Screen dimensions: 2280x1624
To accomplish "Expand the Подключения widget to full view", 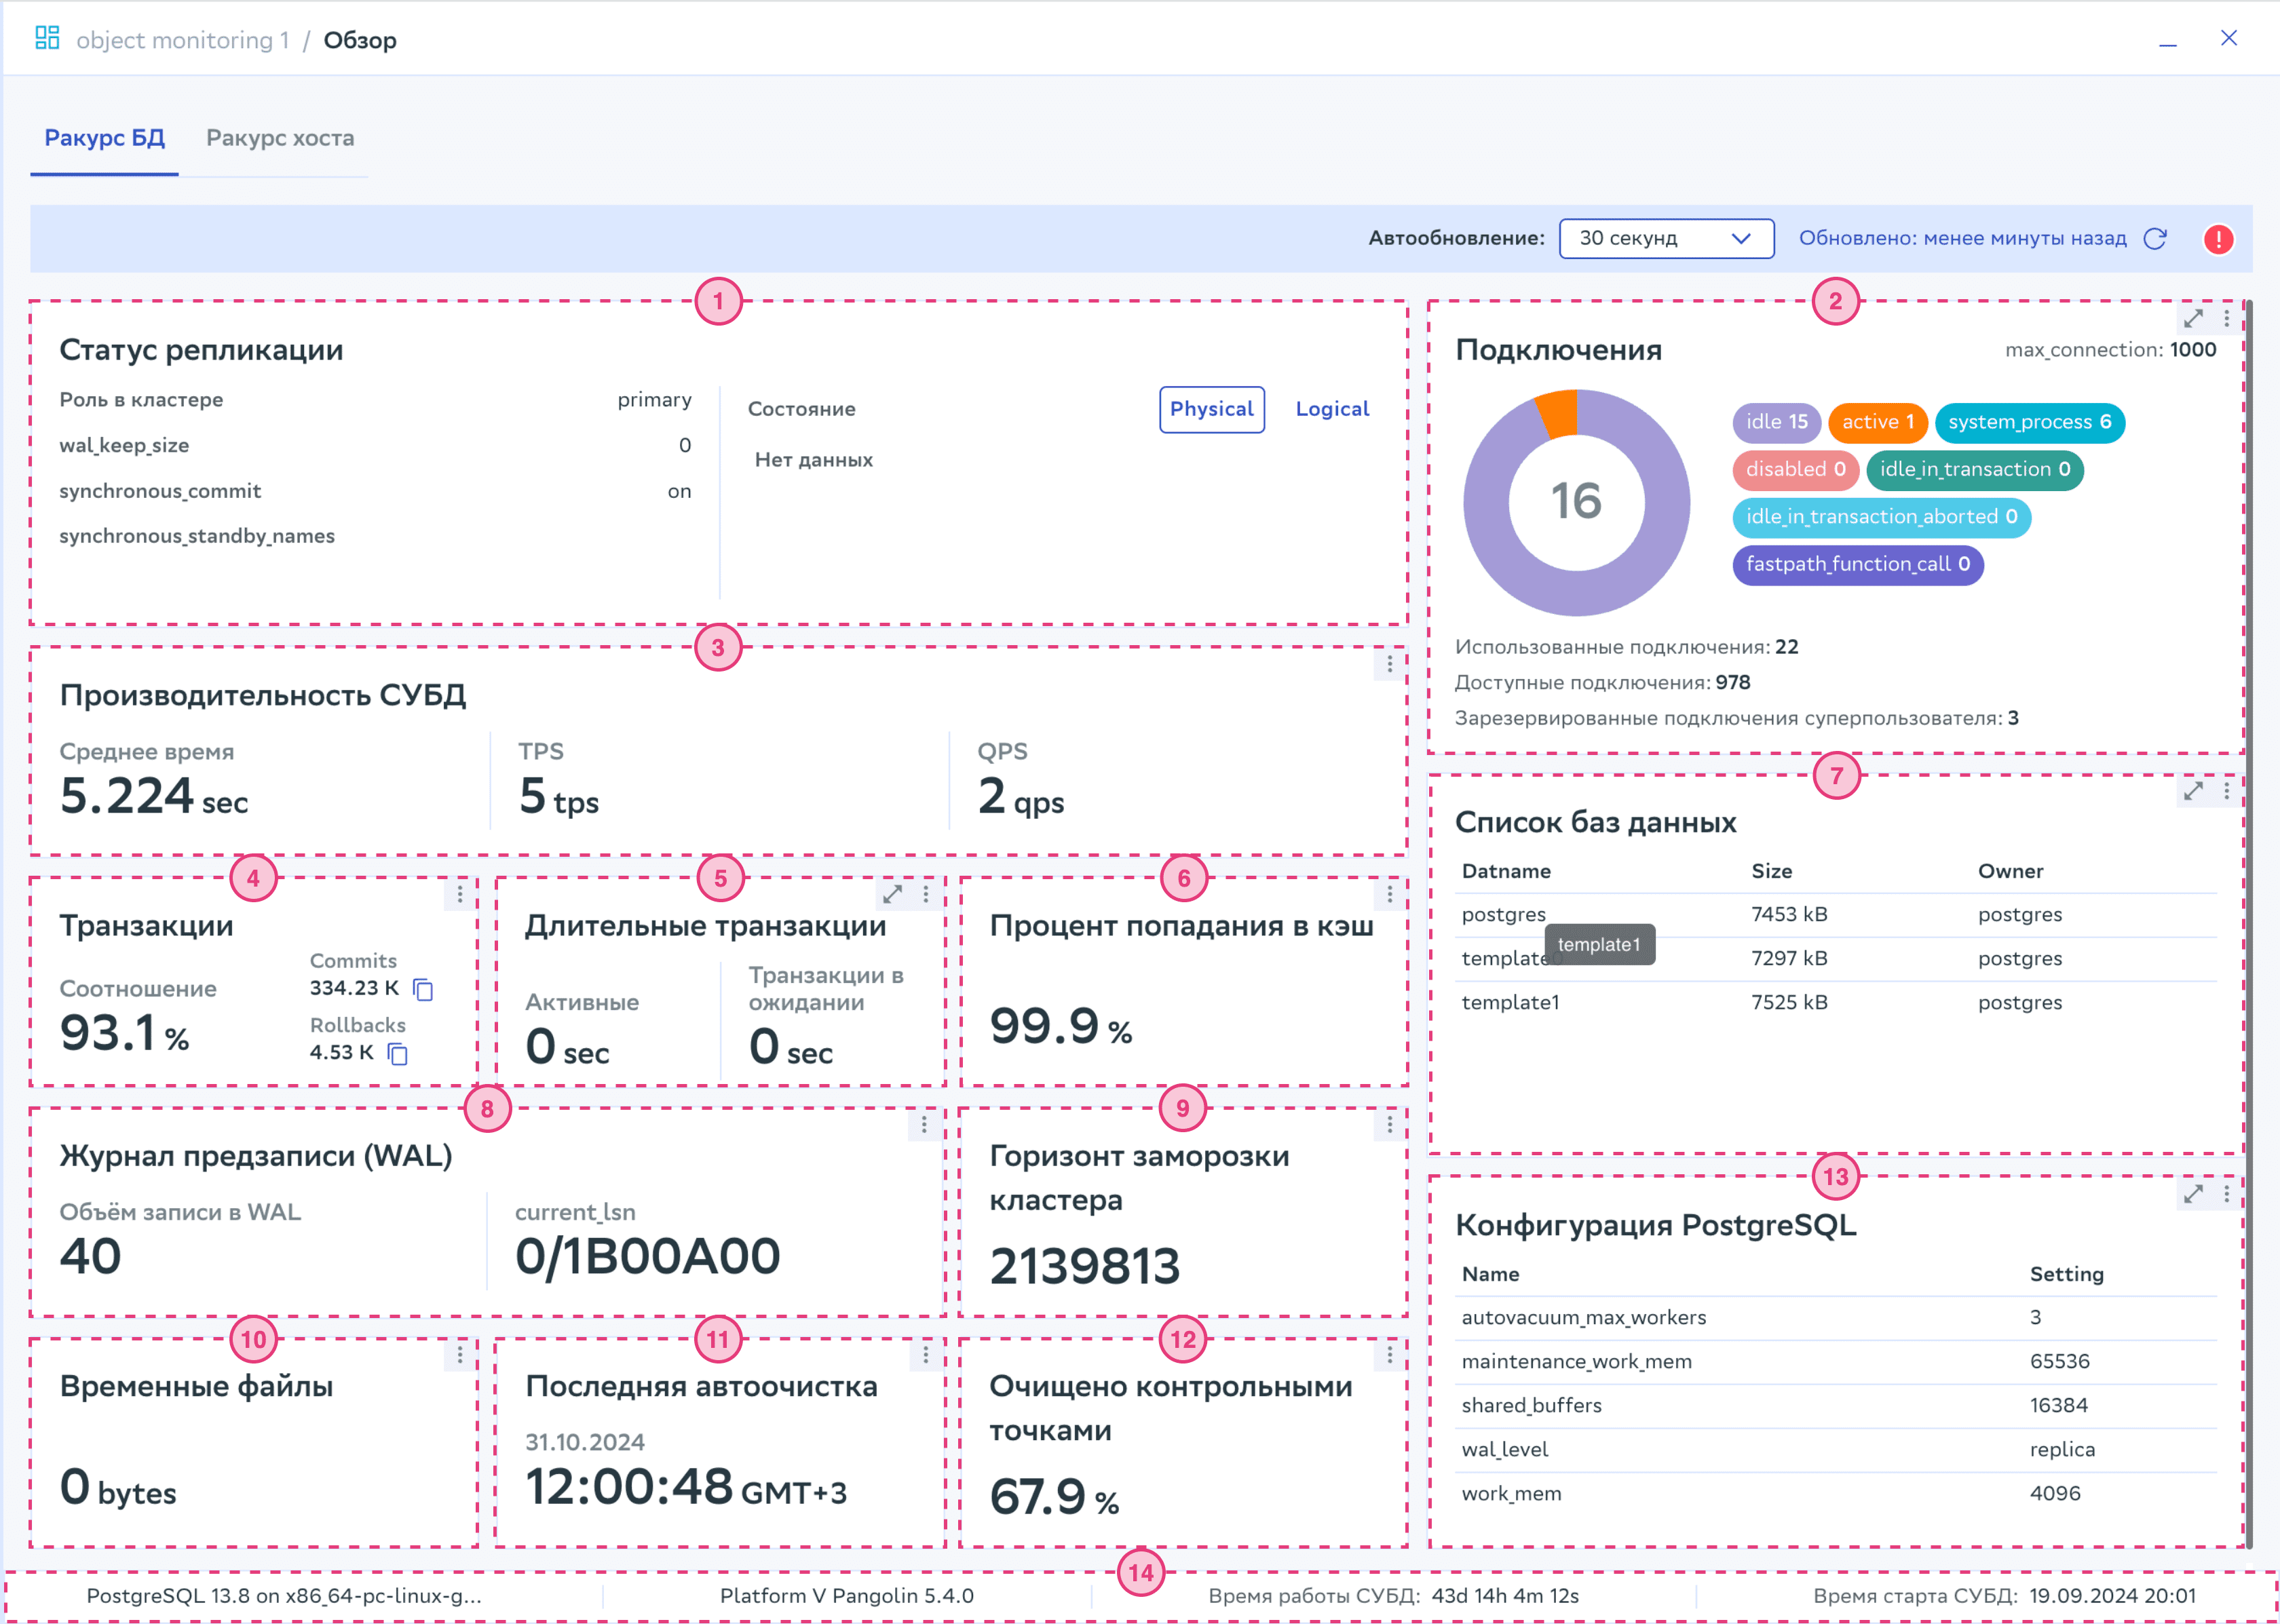I will click(x=2193, y=319).
